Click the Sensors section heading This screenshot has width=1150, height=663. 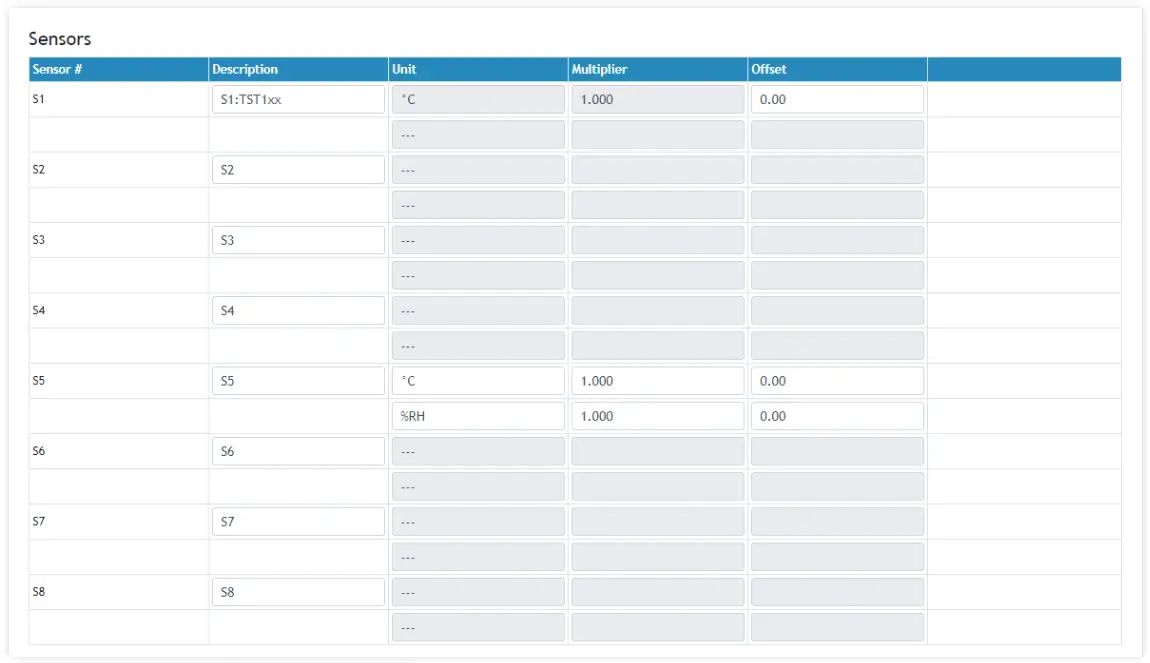coord(59,38)
